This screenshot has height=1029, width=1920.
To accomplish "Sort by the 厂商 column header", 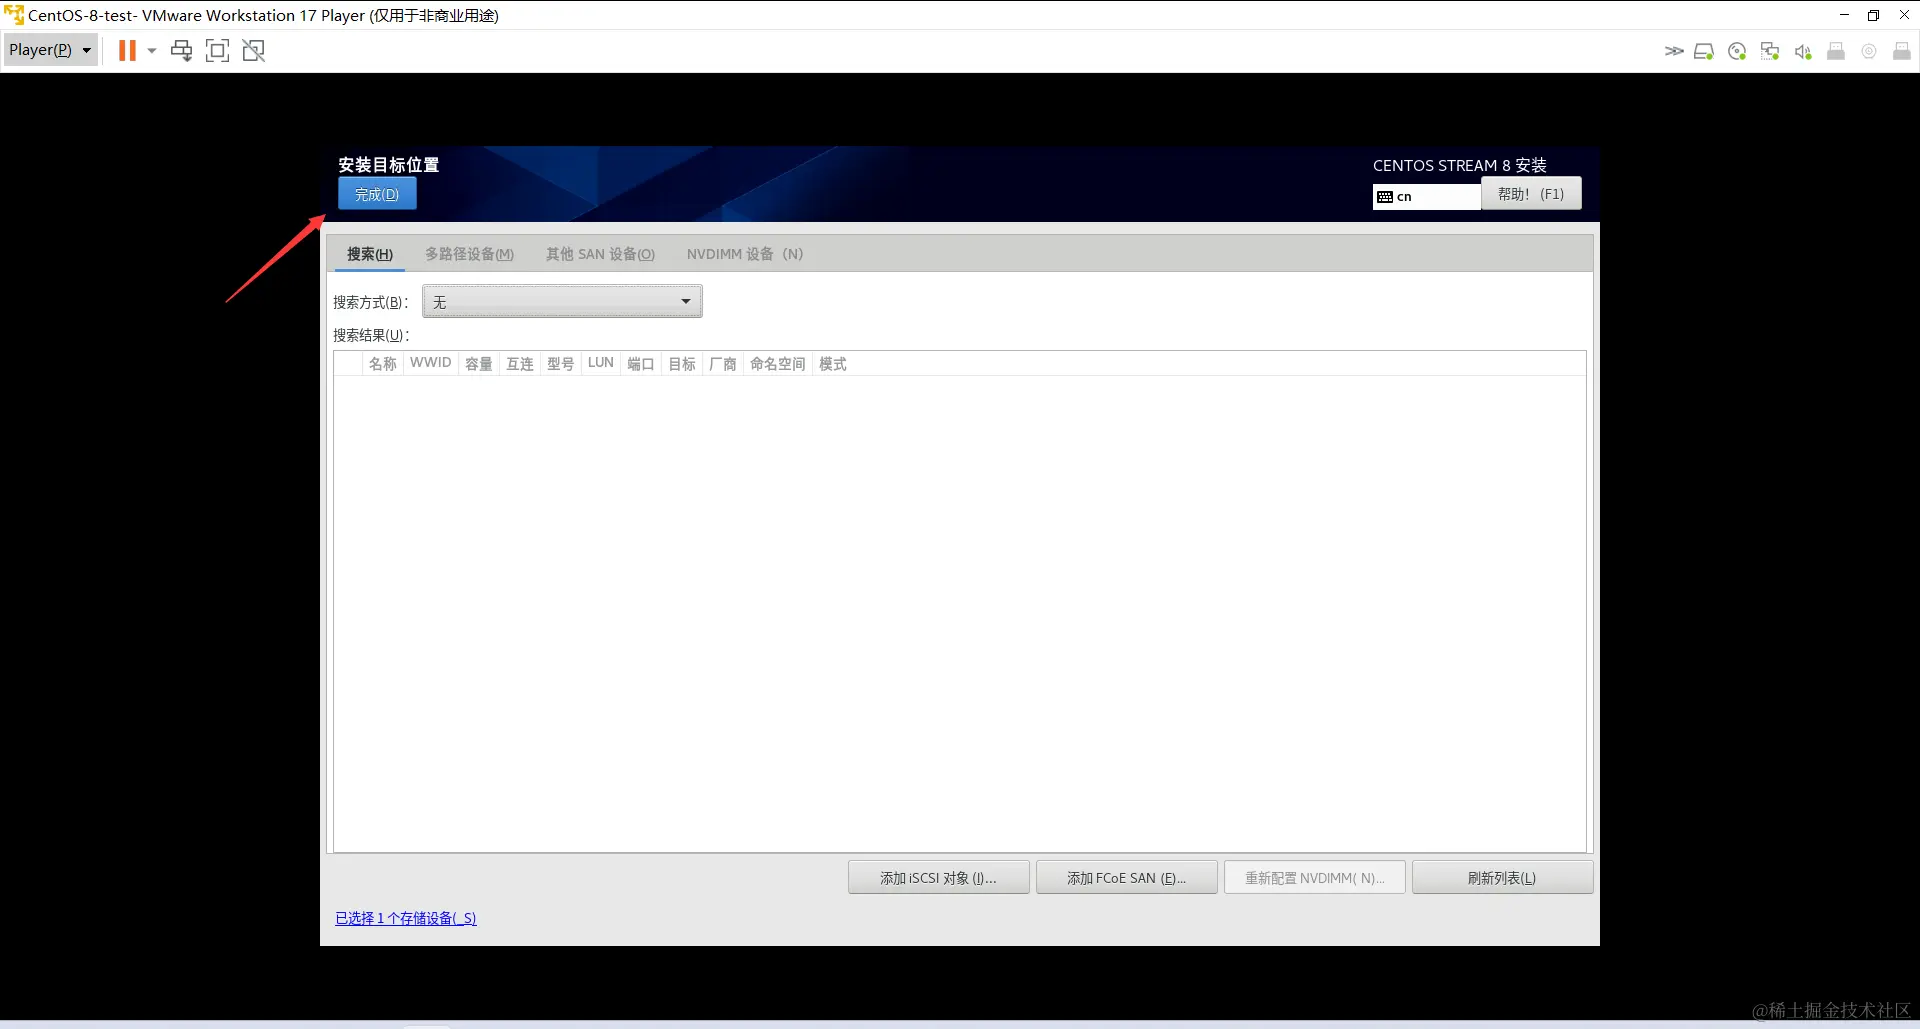I will pyautogui.click(x=723, y=364).
